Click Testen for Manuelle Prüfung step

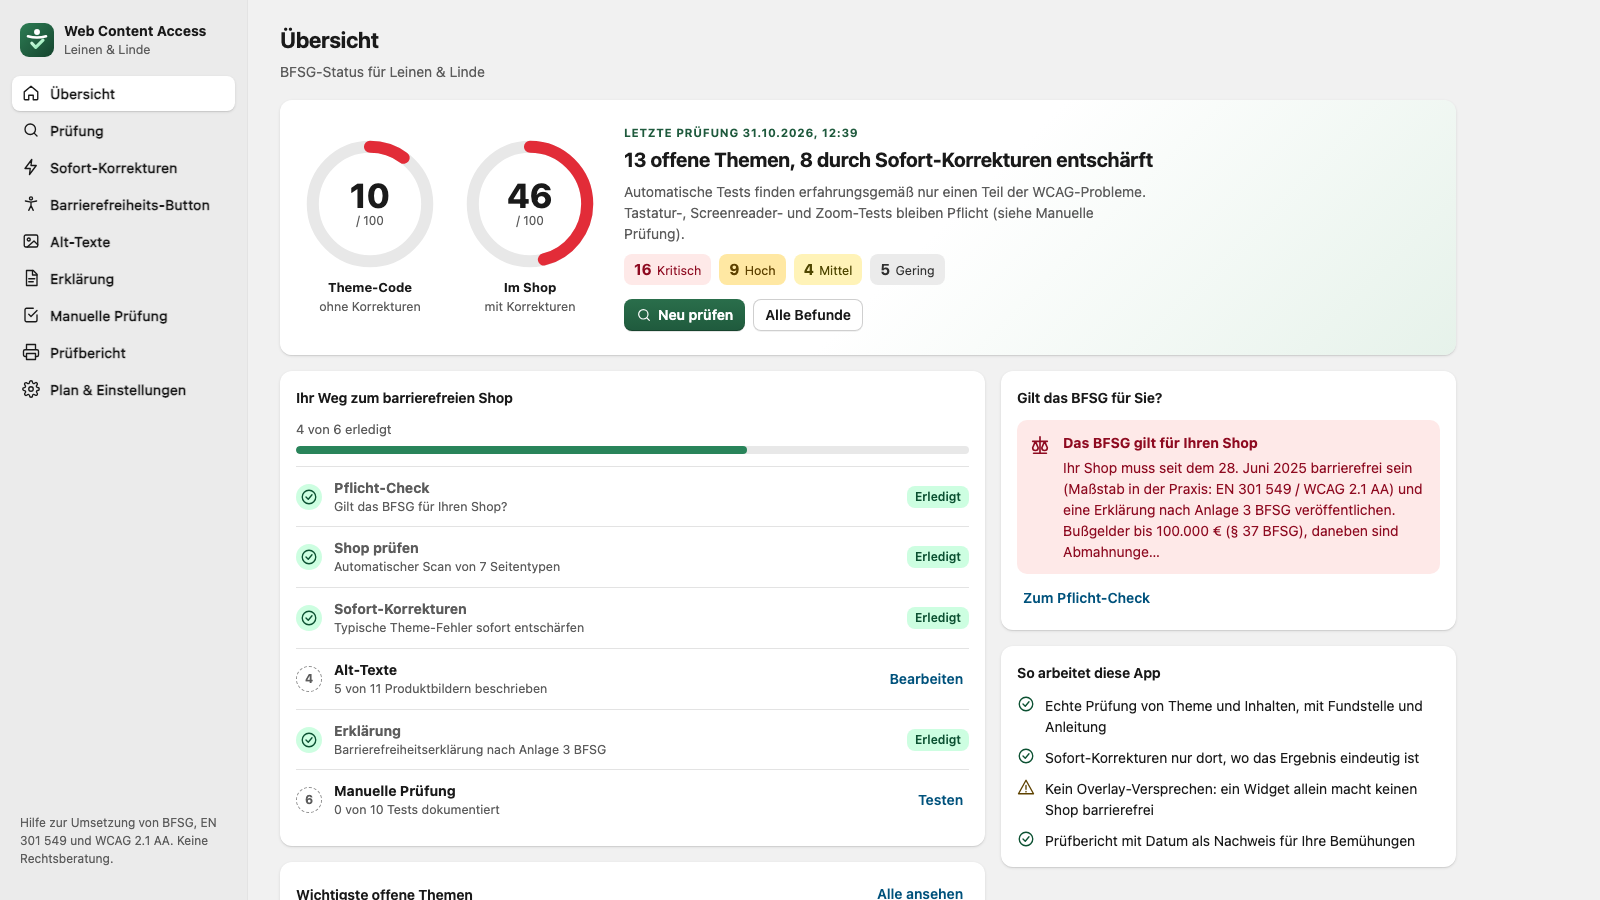coord(940,800)
